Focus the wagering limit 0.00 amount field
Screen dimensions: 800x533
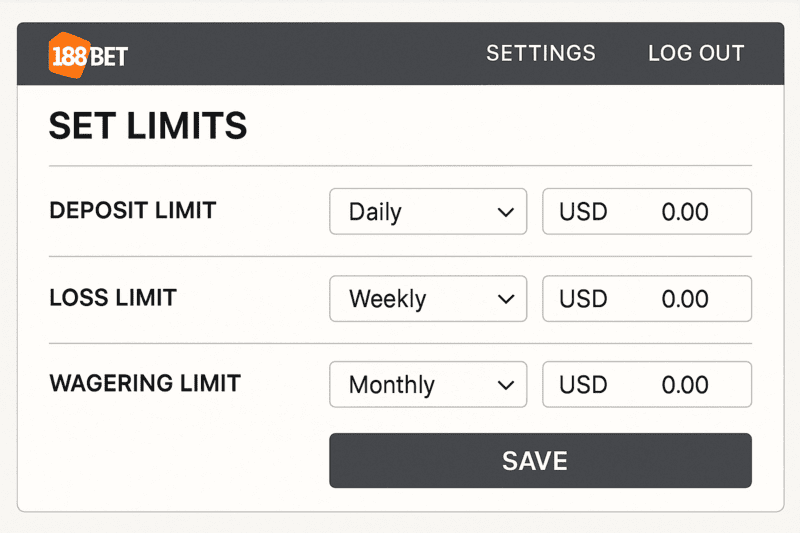click(x=647, y=384)
